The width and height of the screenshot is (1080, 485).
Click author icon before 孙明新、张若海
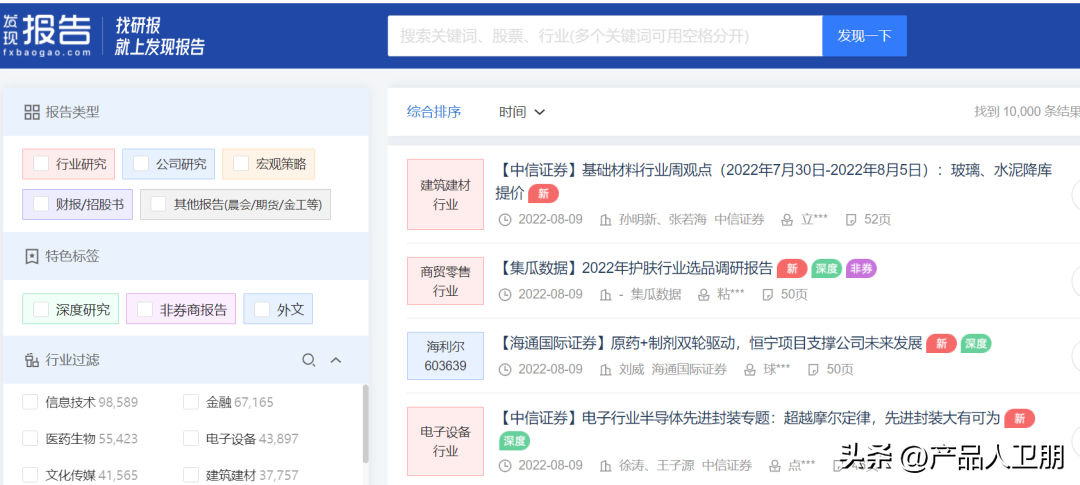(606, 220)
